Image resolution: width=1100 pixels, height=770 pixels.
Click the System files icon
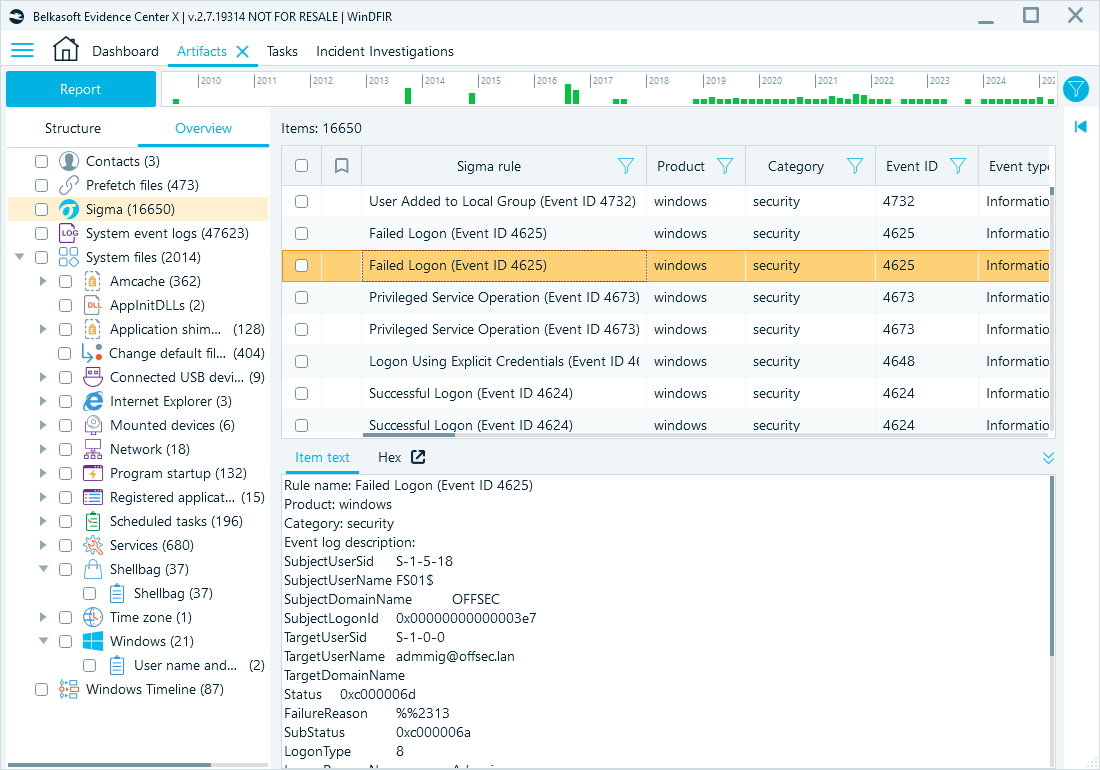coord(69,257)
